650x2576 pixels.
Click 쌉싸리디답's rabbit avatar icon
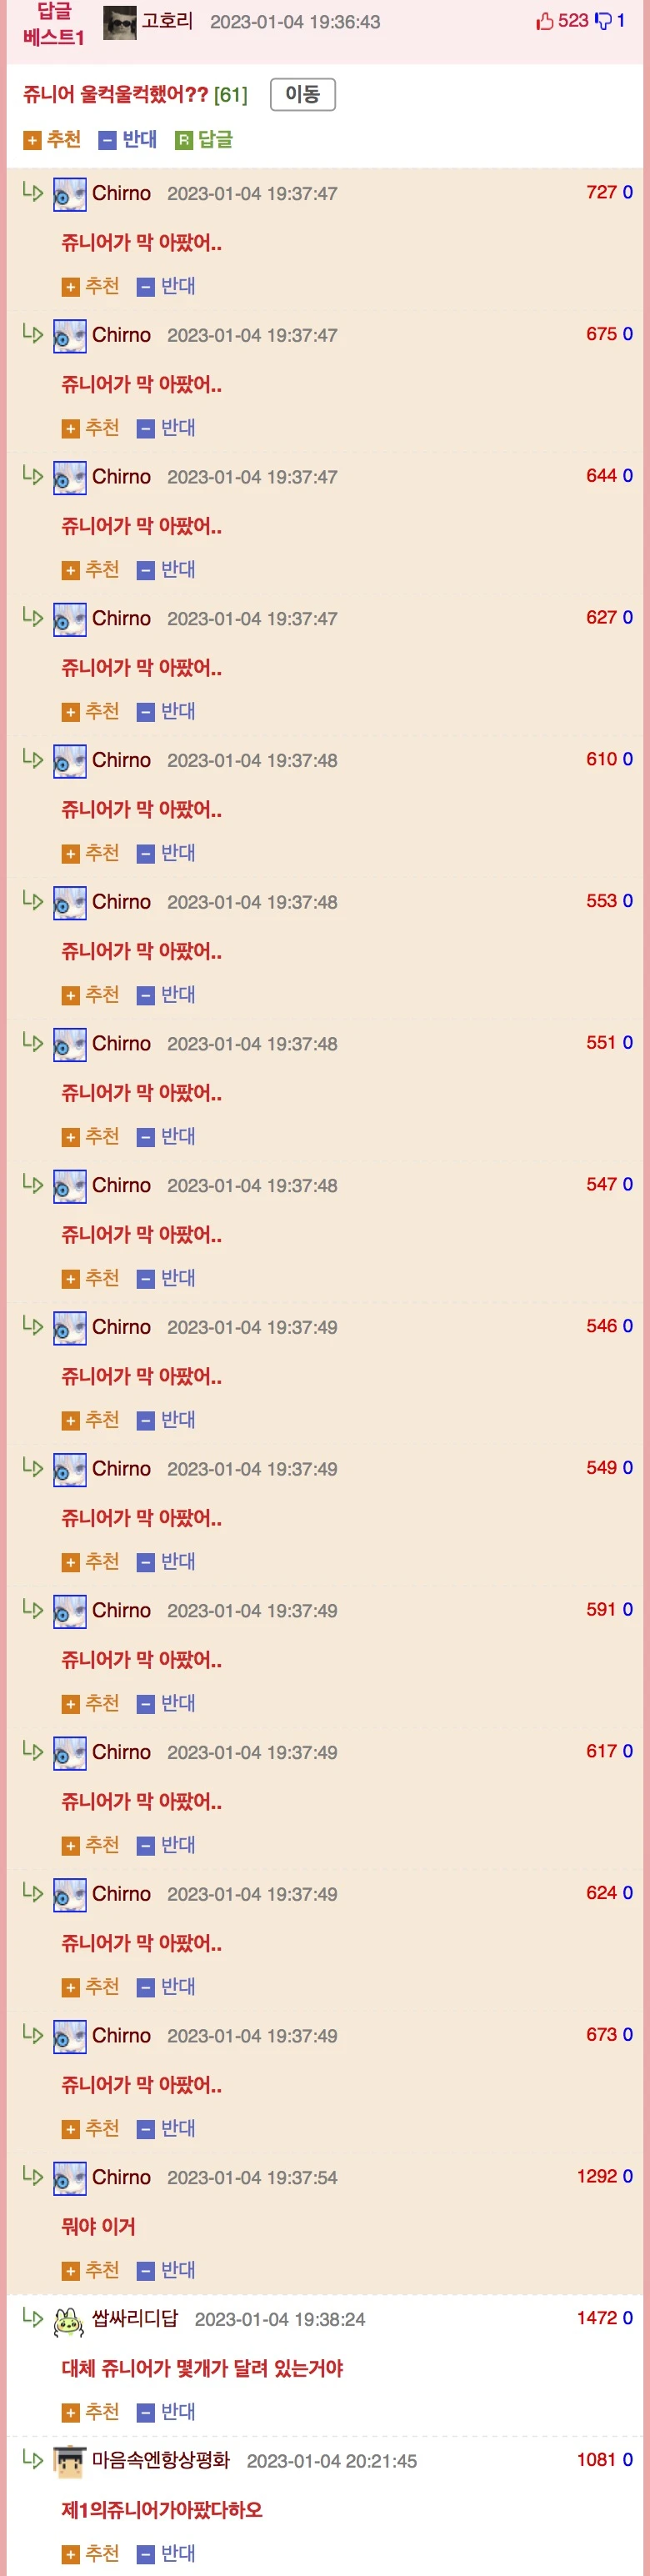(69, 2321)
